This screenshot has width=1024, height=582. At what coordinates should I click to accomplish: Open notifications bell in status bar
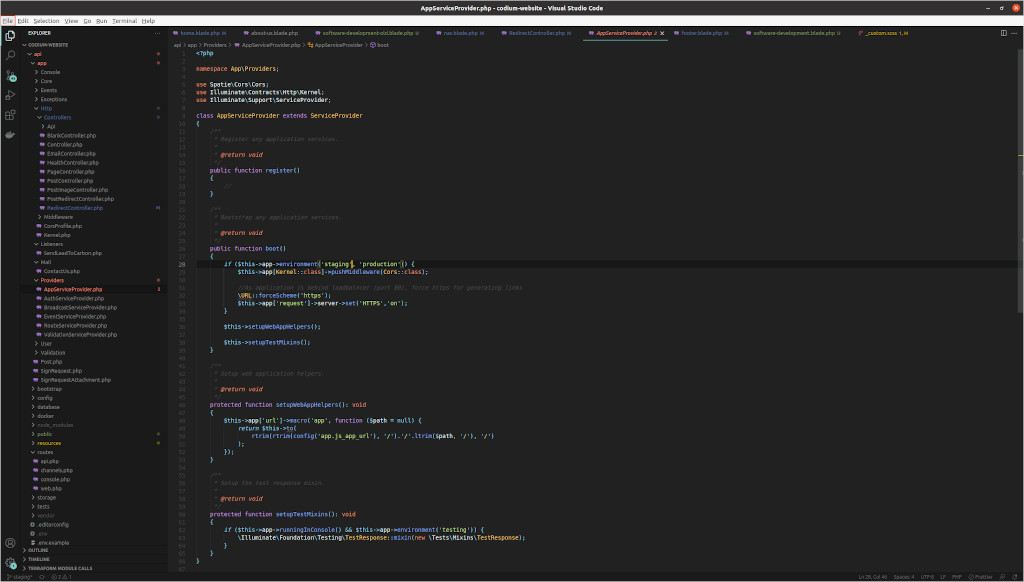(1015, 577)
